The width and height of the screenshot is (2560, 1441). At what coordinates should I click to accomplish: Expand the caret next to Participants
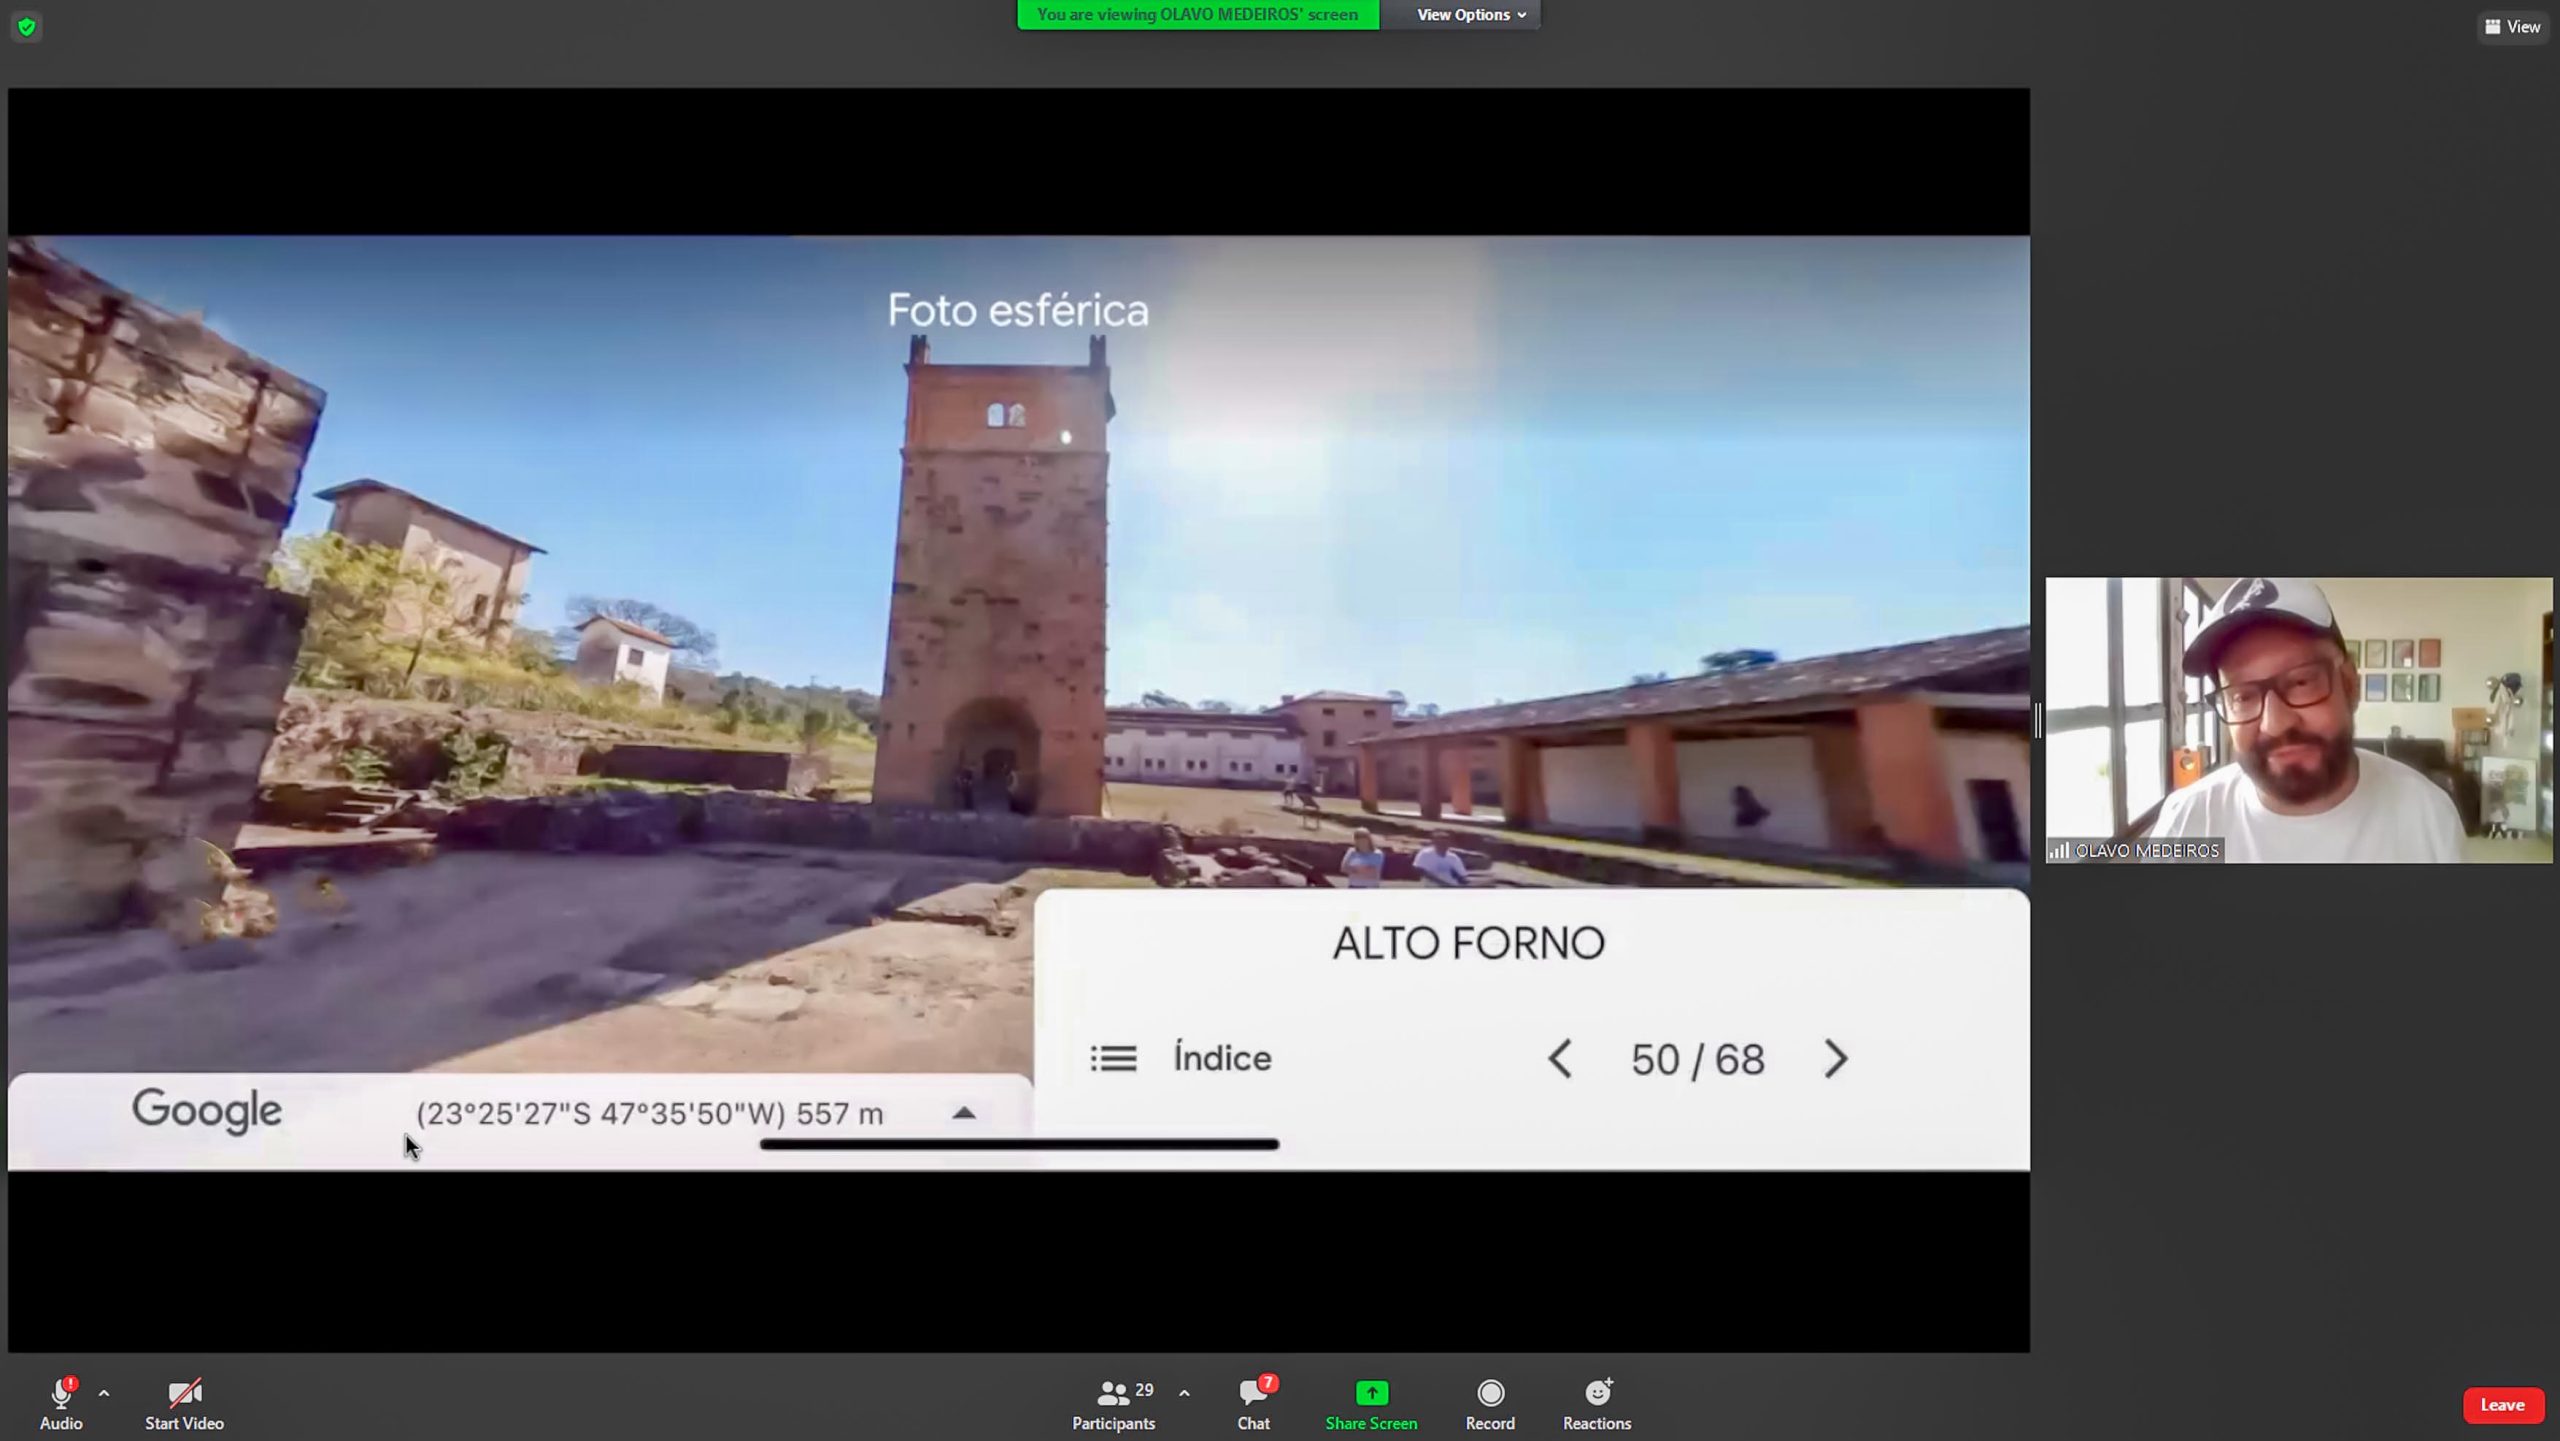(x=1184, y=1393)
